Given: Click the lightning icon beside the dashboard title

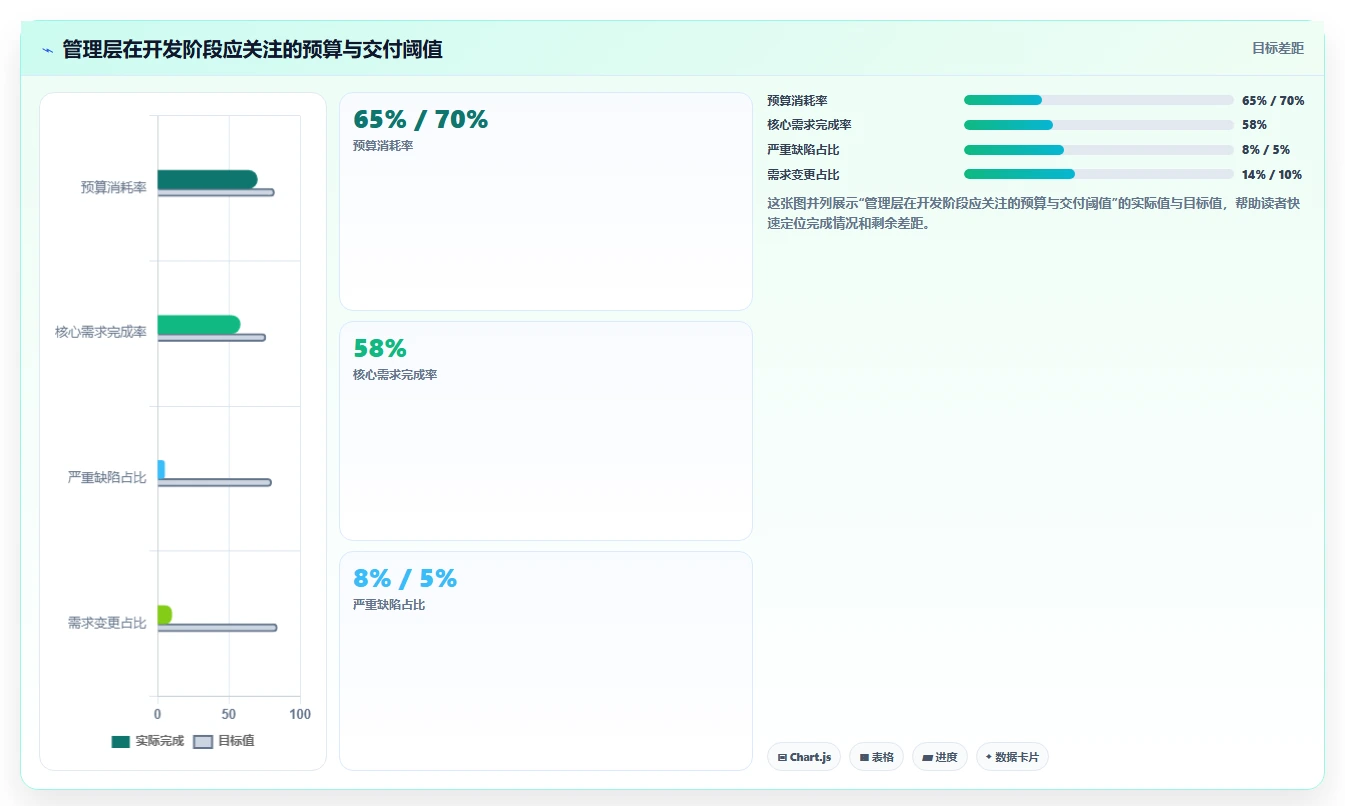Looking at the screenshot, I should [x=47, y=50].
